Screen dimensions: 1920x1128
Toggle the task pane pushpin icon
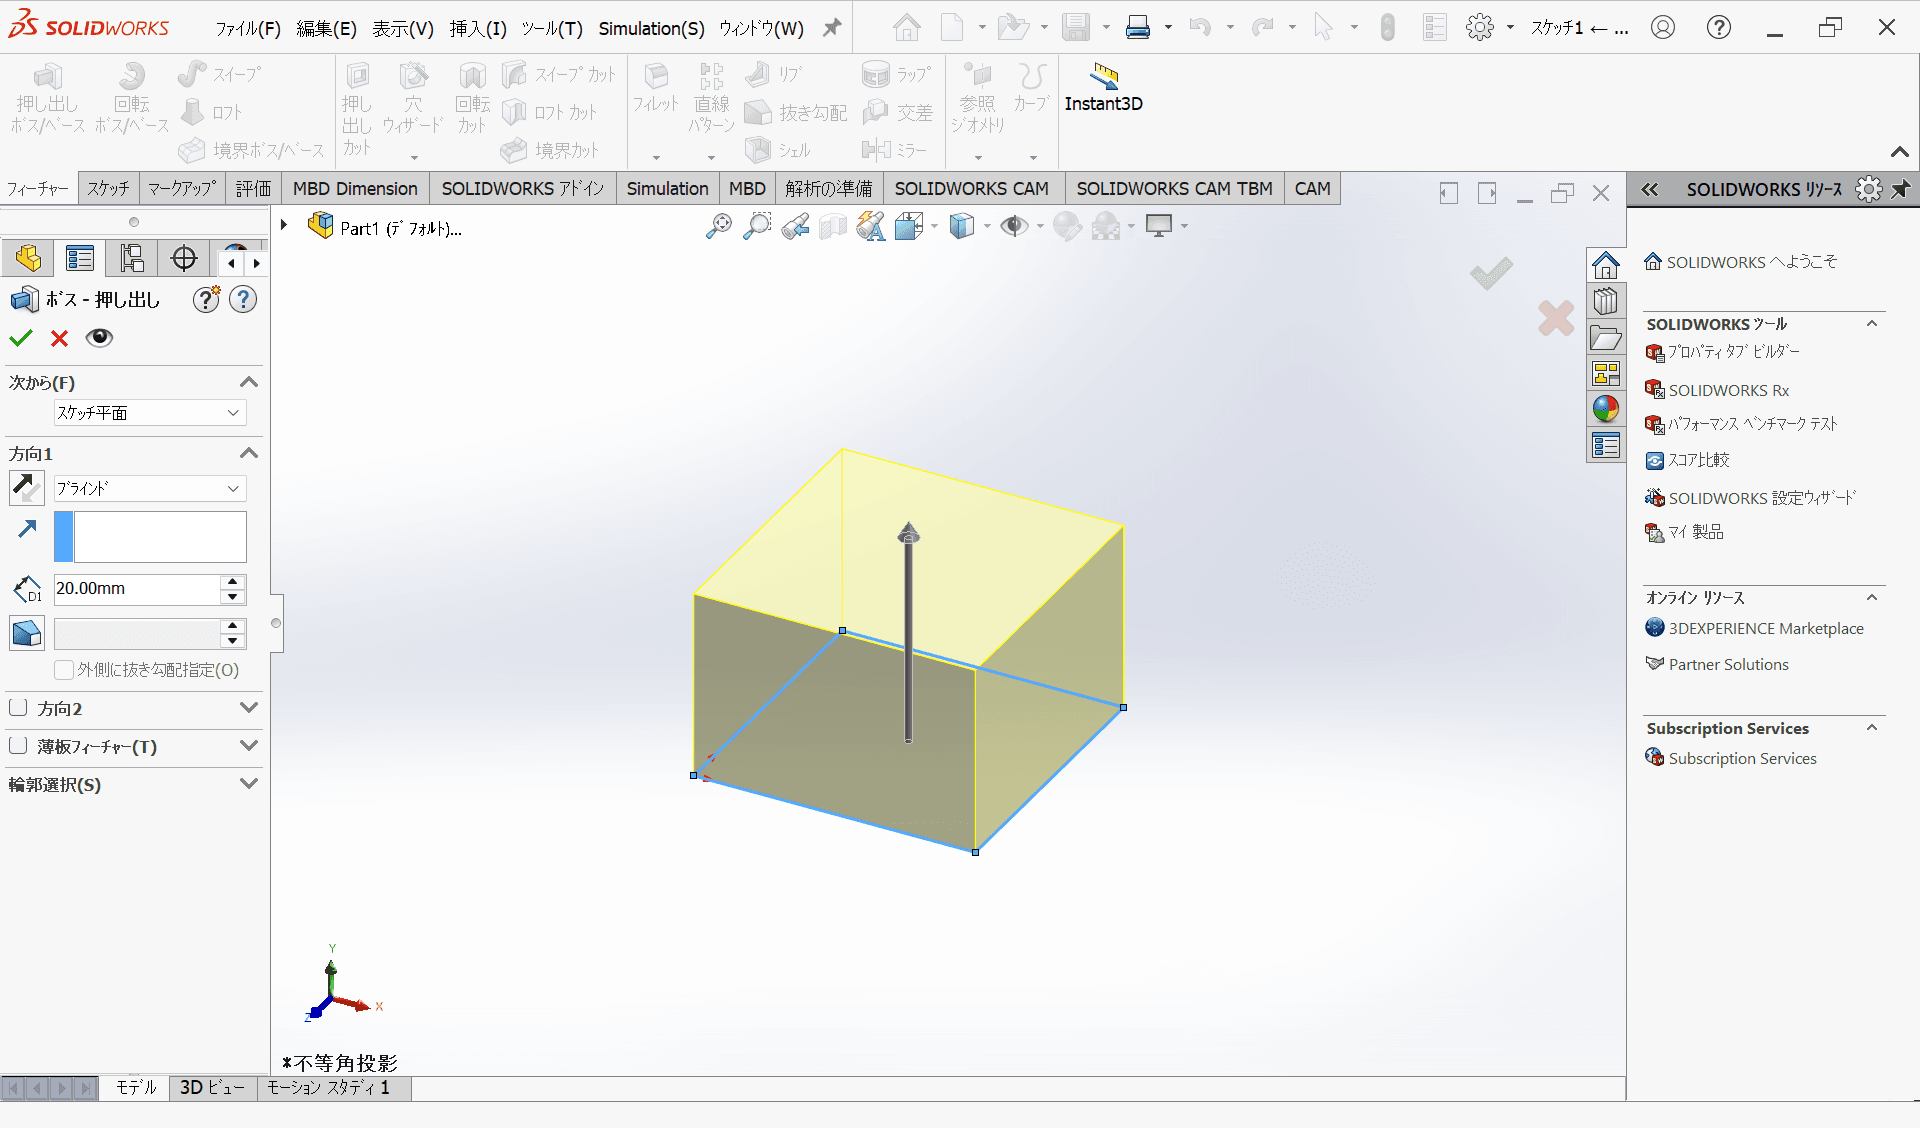click(1901, 189)
